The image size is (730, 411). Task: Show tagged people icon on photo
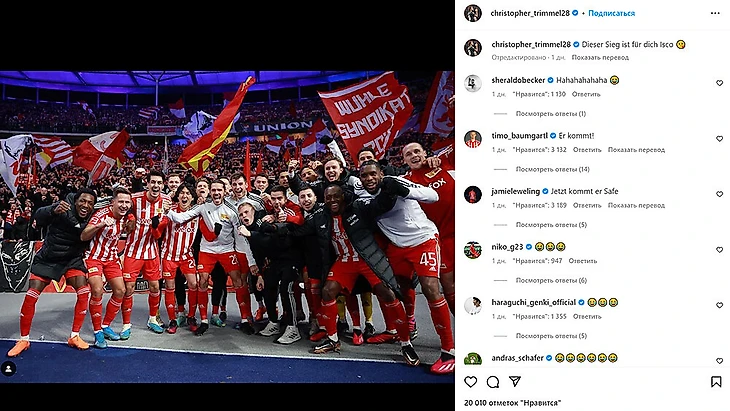pos(8,369)
